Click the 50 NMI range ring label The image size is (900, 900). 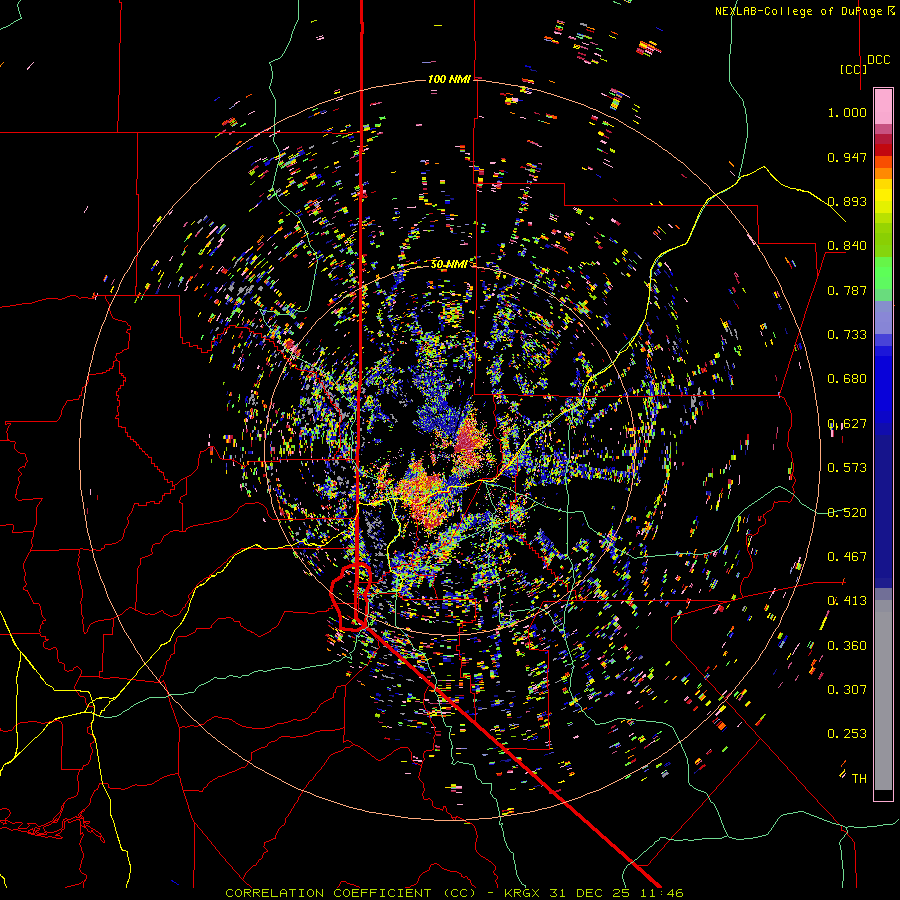click(449, 264)
